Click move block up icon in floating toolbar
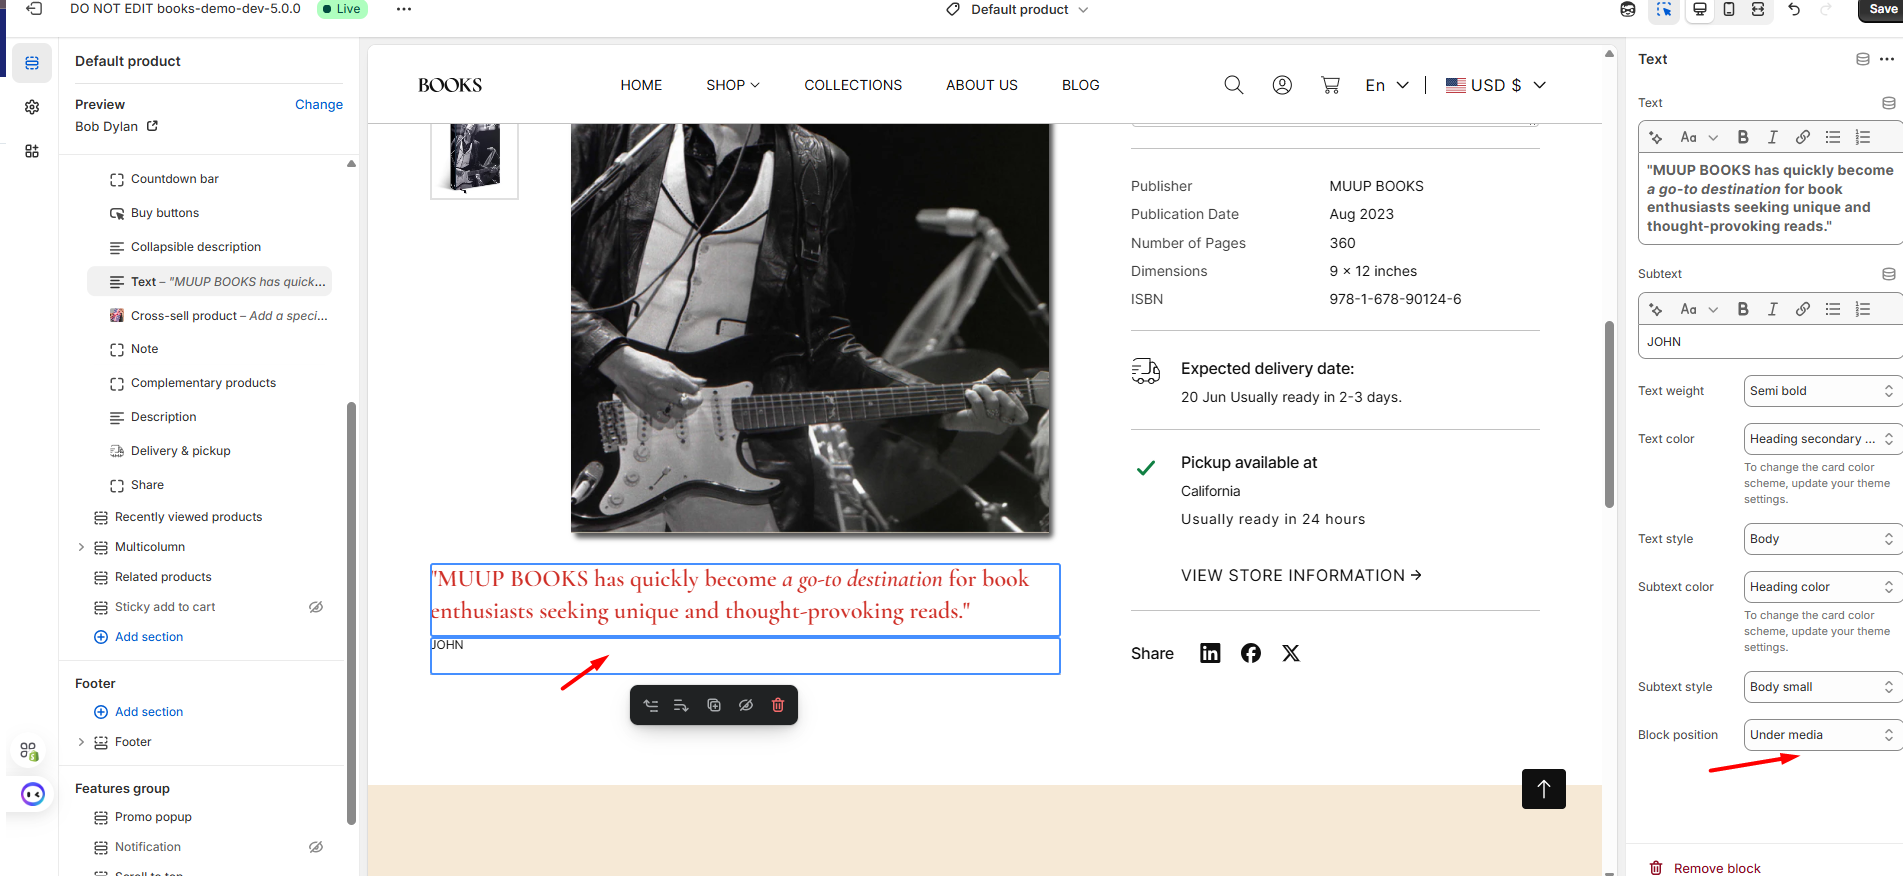The width and height of the screenshot is (1903, 876). coord(651,705)
